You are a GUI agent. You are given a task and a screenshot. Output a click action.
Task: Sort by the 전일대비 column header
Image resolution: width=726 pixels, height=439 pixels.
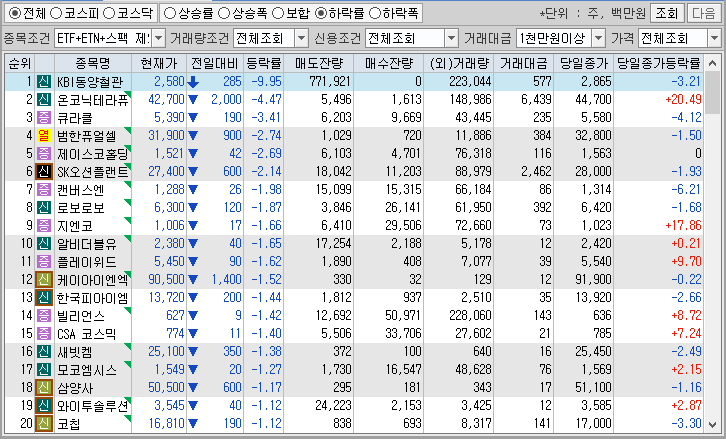click(x=215, y=63)
